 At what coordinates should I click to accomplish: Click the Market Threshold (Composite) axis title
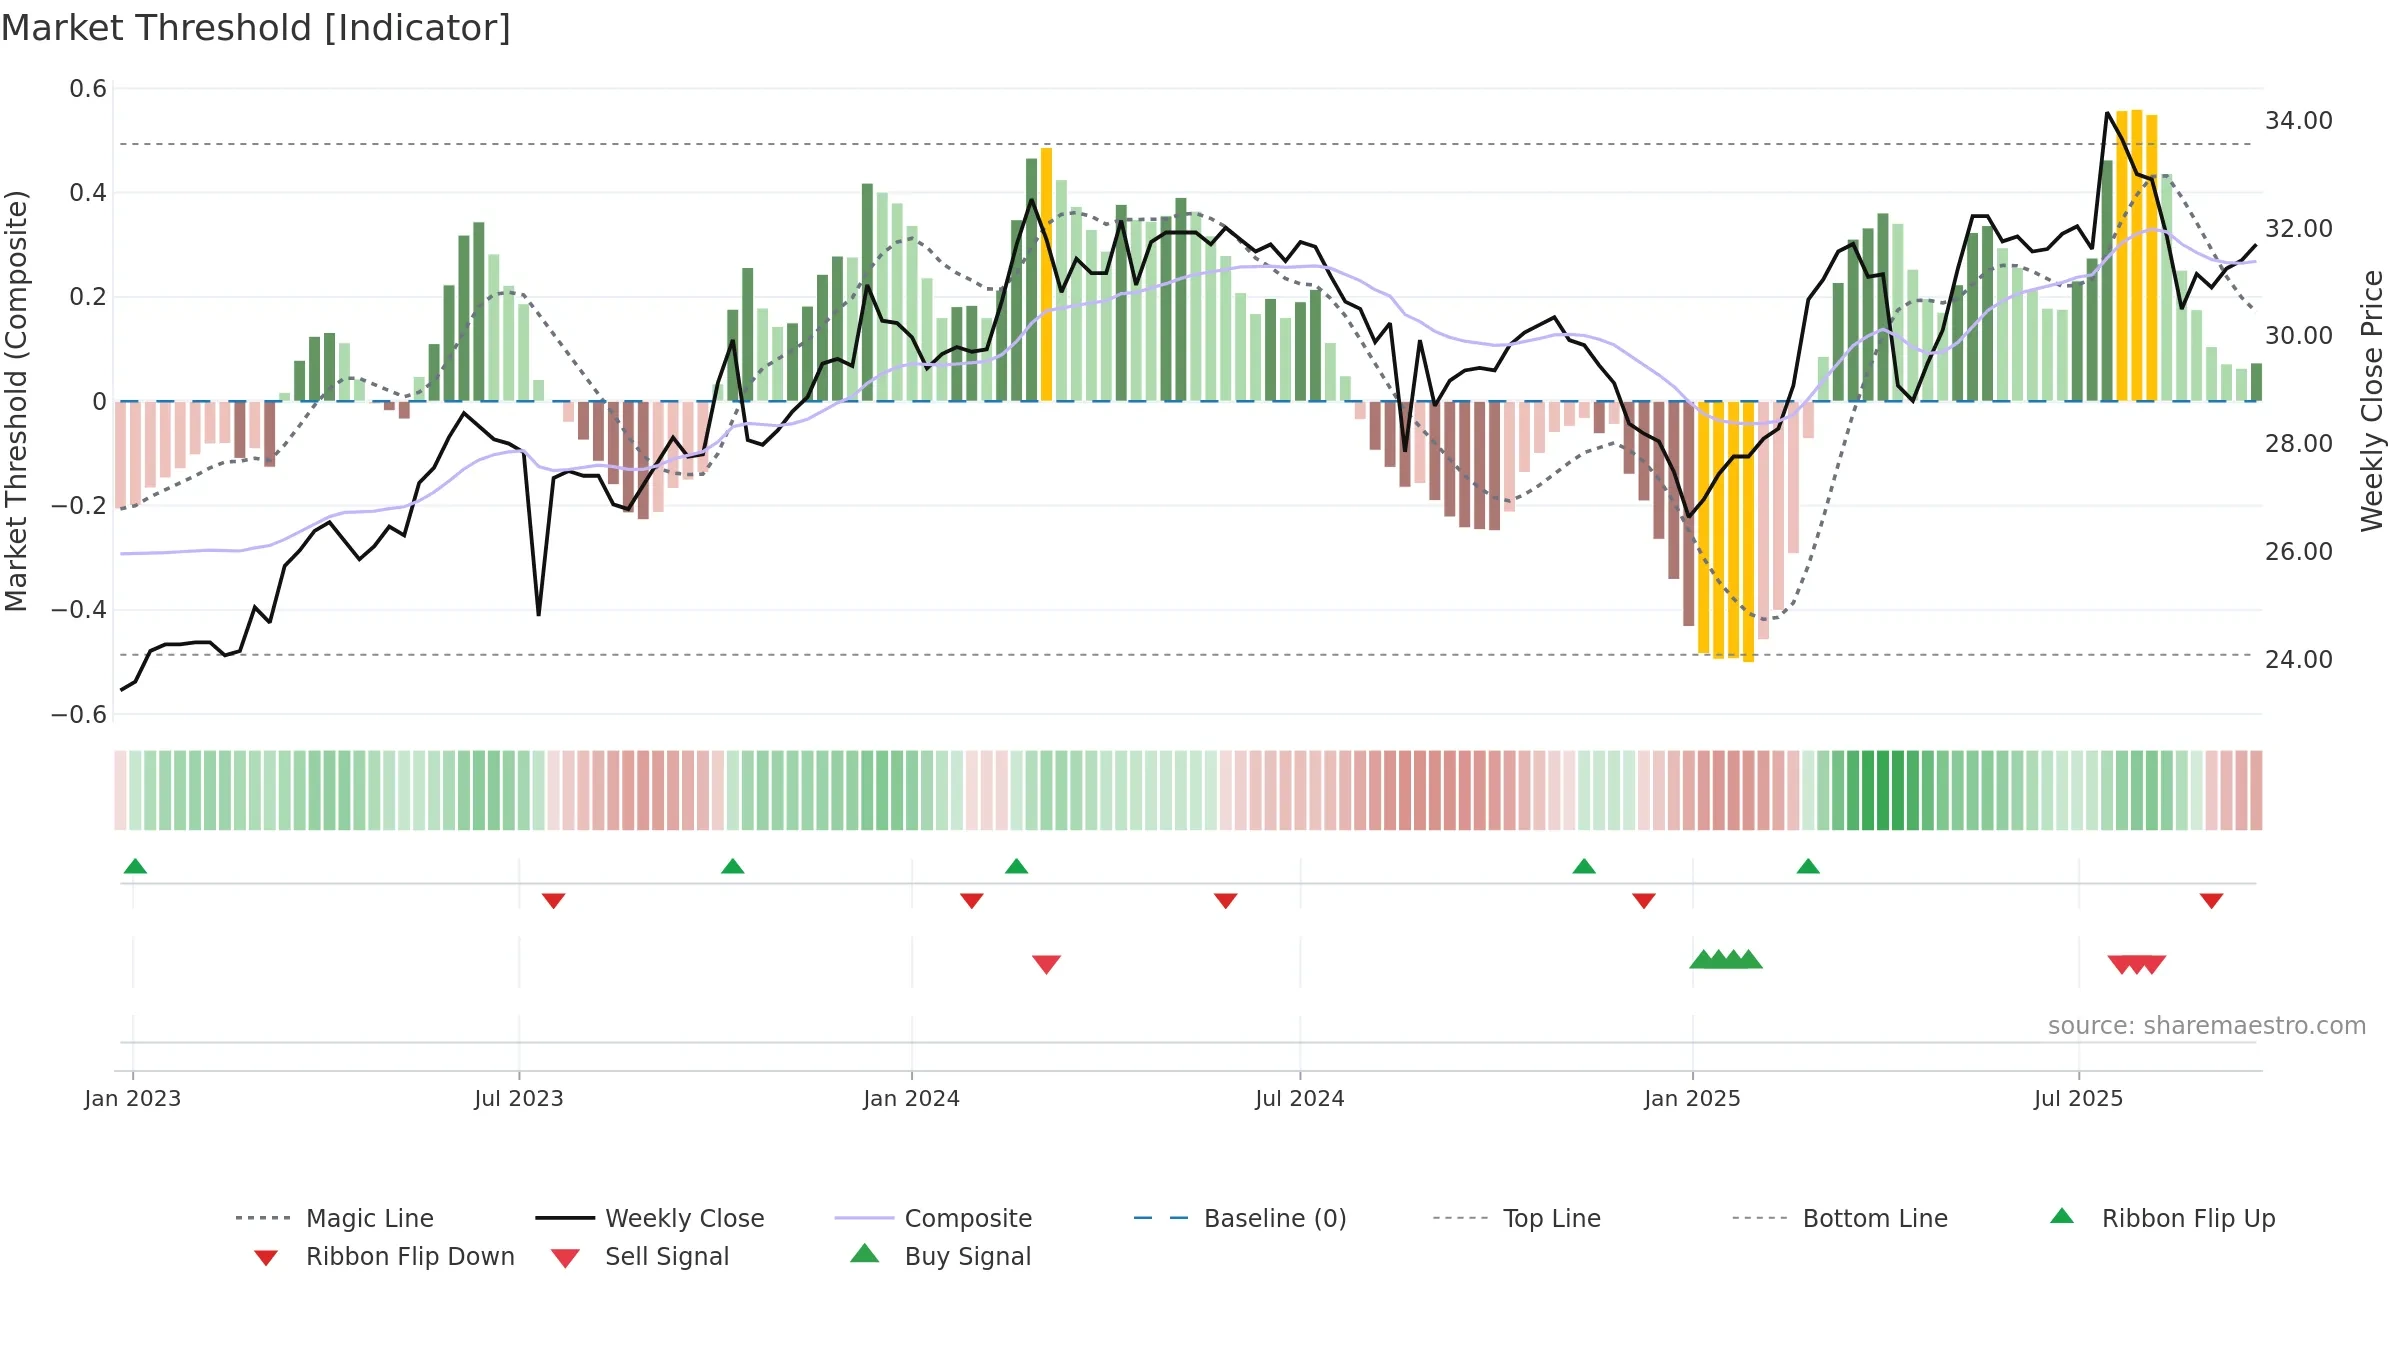coord(16,400)
